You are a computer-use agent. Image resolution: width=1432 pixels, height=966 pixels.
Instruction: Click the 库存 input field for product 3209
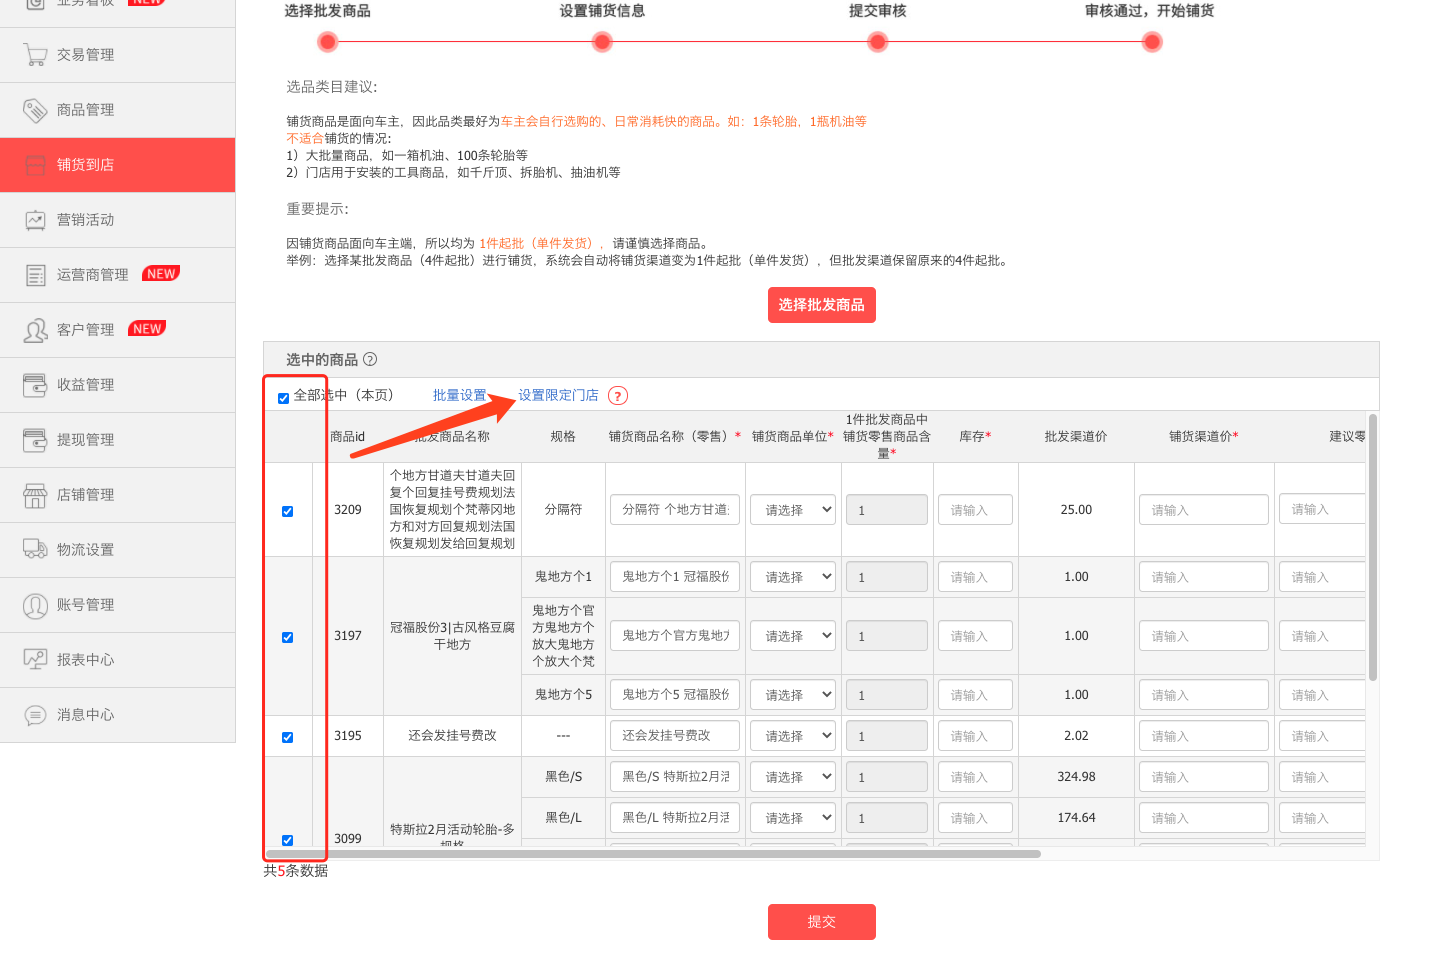click(975, 510)
